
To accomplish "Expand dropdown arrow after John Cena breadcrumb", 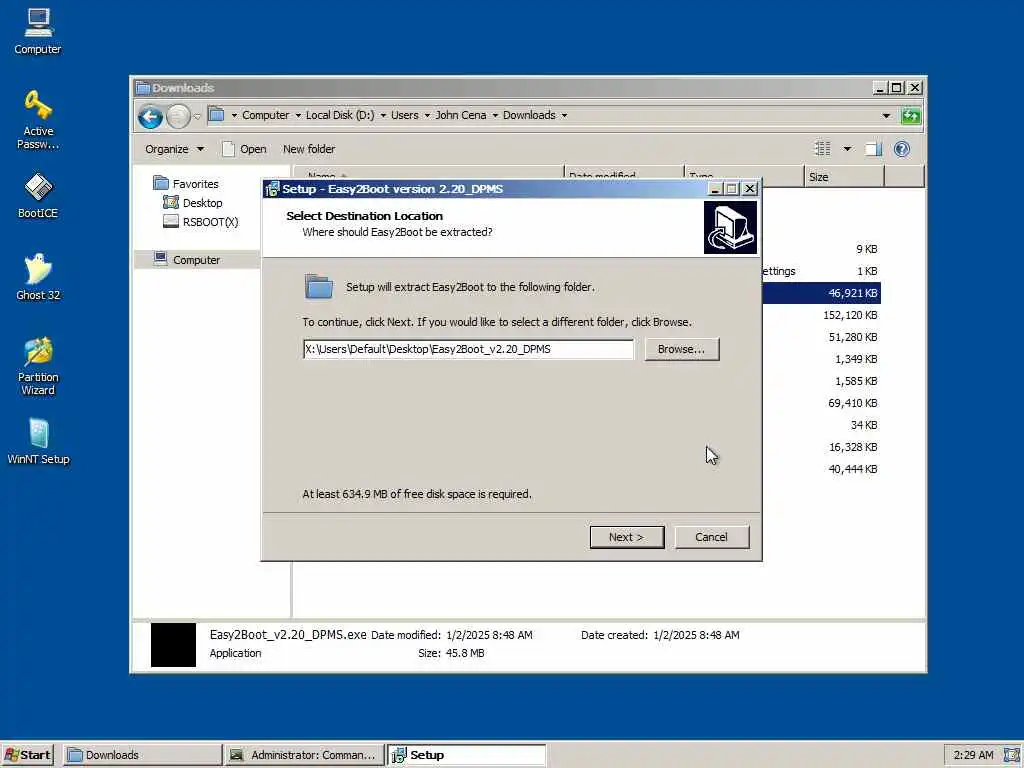I will 495,116.
